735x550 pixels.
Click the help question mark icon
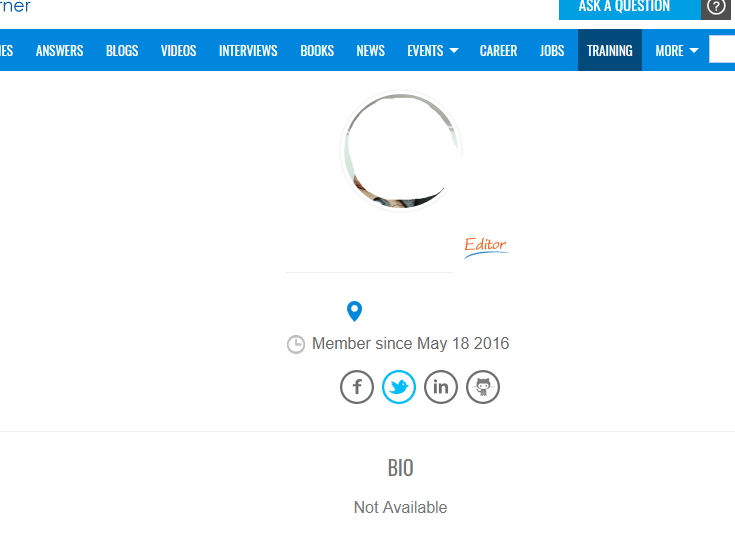(x=716, y=8)
